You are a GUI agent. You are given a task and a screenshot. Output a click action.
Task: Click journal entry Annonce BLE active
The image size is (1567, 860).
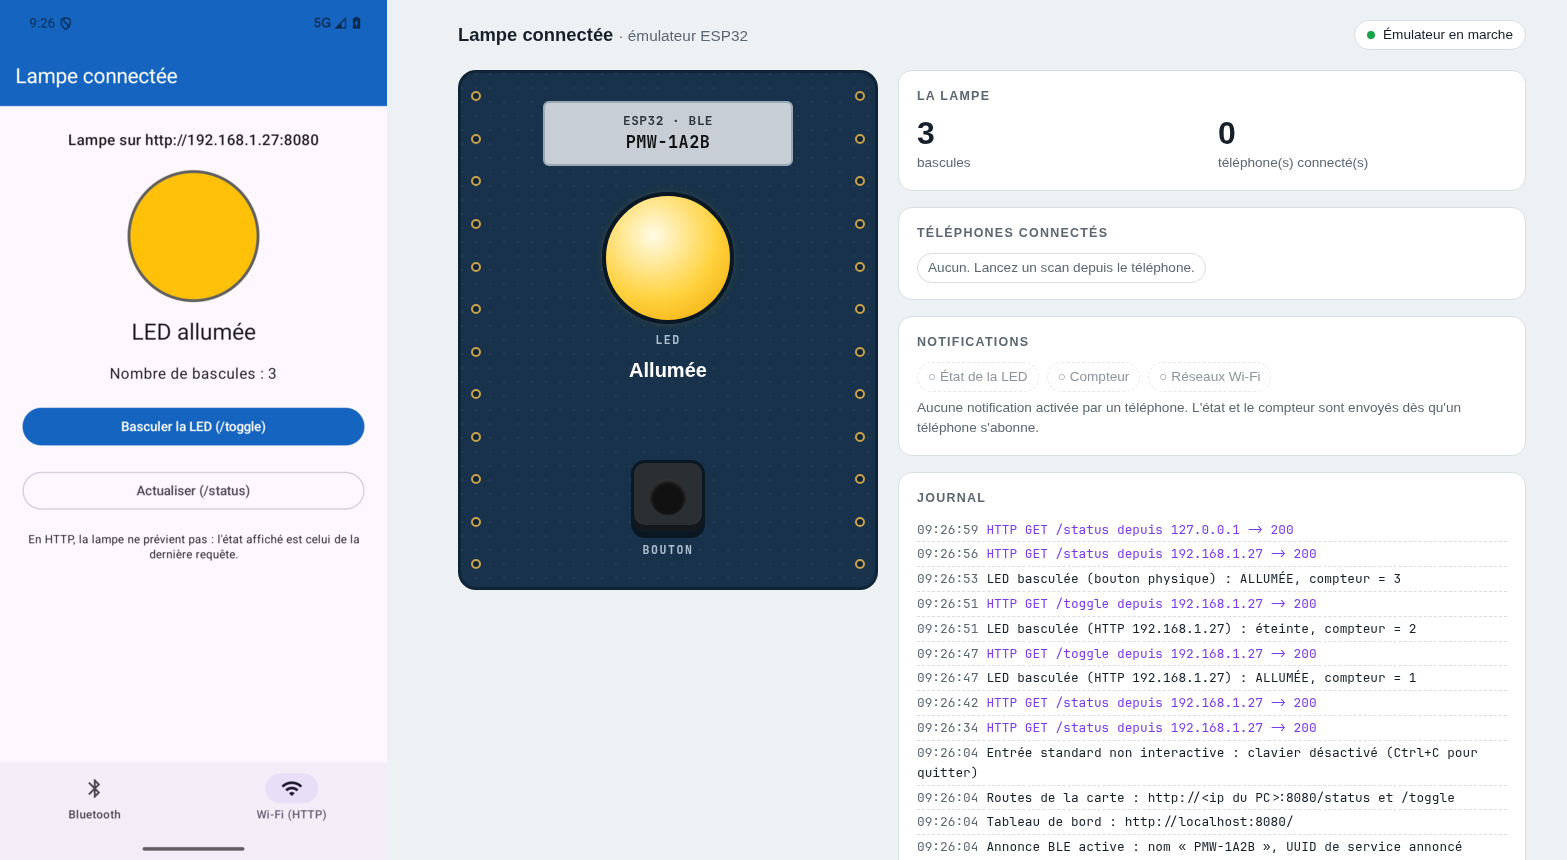click(1212, 847)
